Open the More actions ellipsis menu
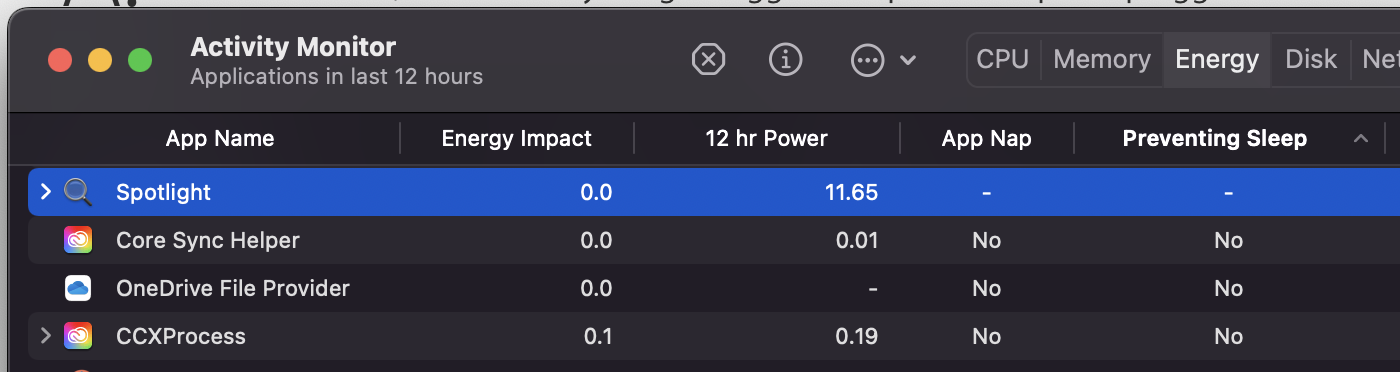This screenshot has width=1400, height=372. pos(867,60)
